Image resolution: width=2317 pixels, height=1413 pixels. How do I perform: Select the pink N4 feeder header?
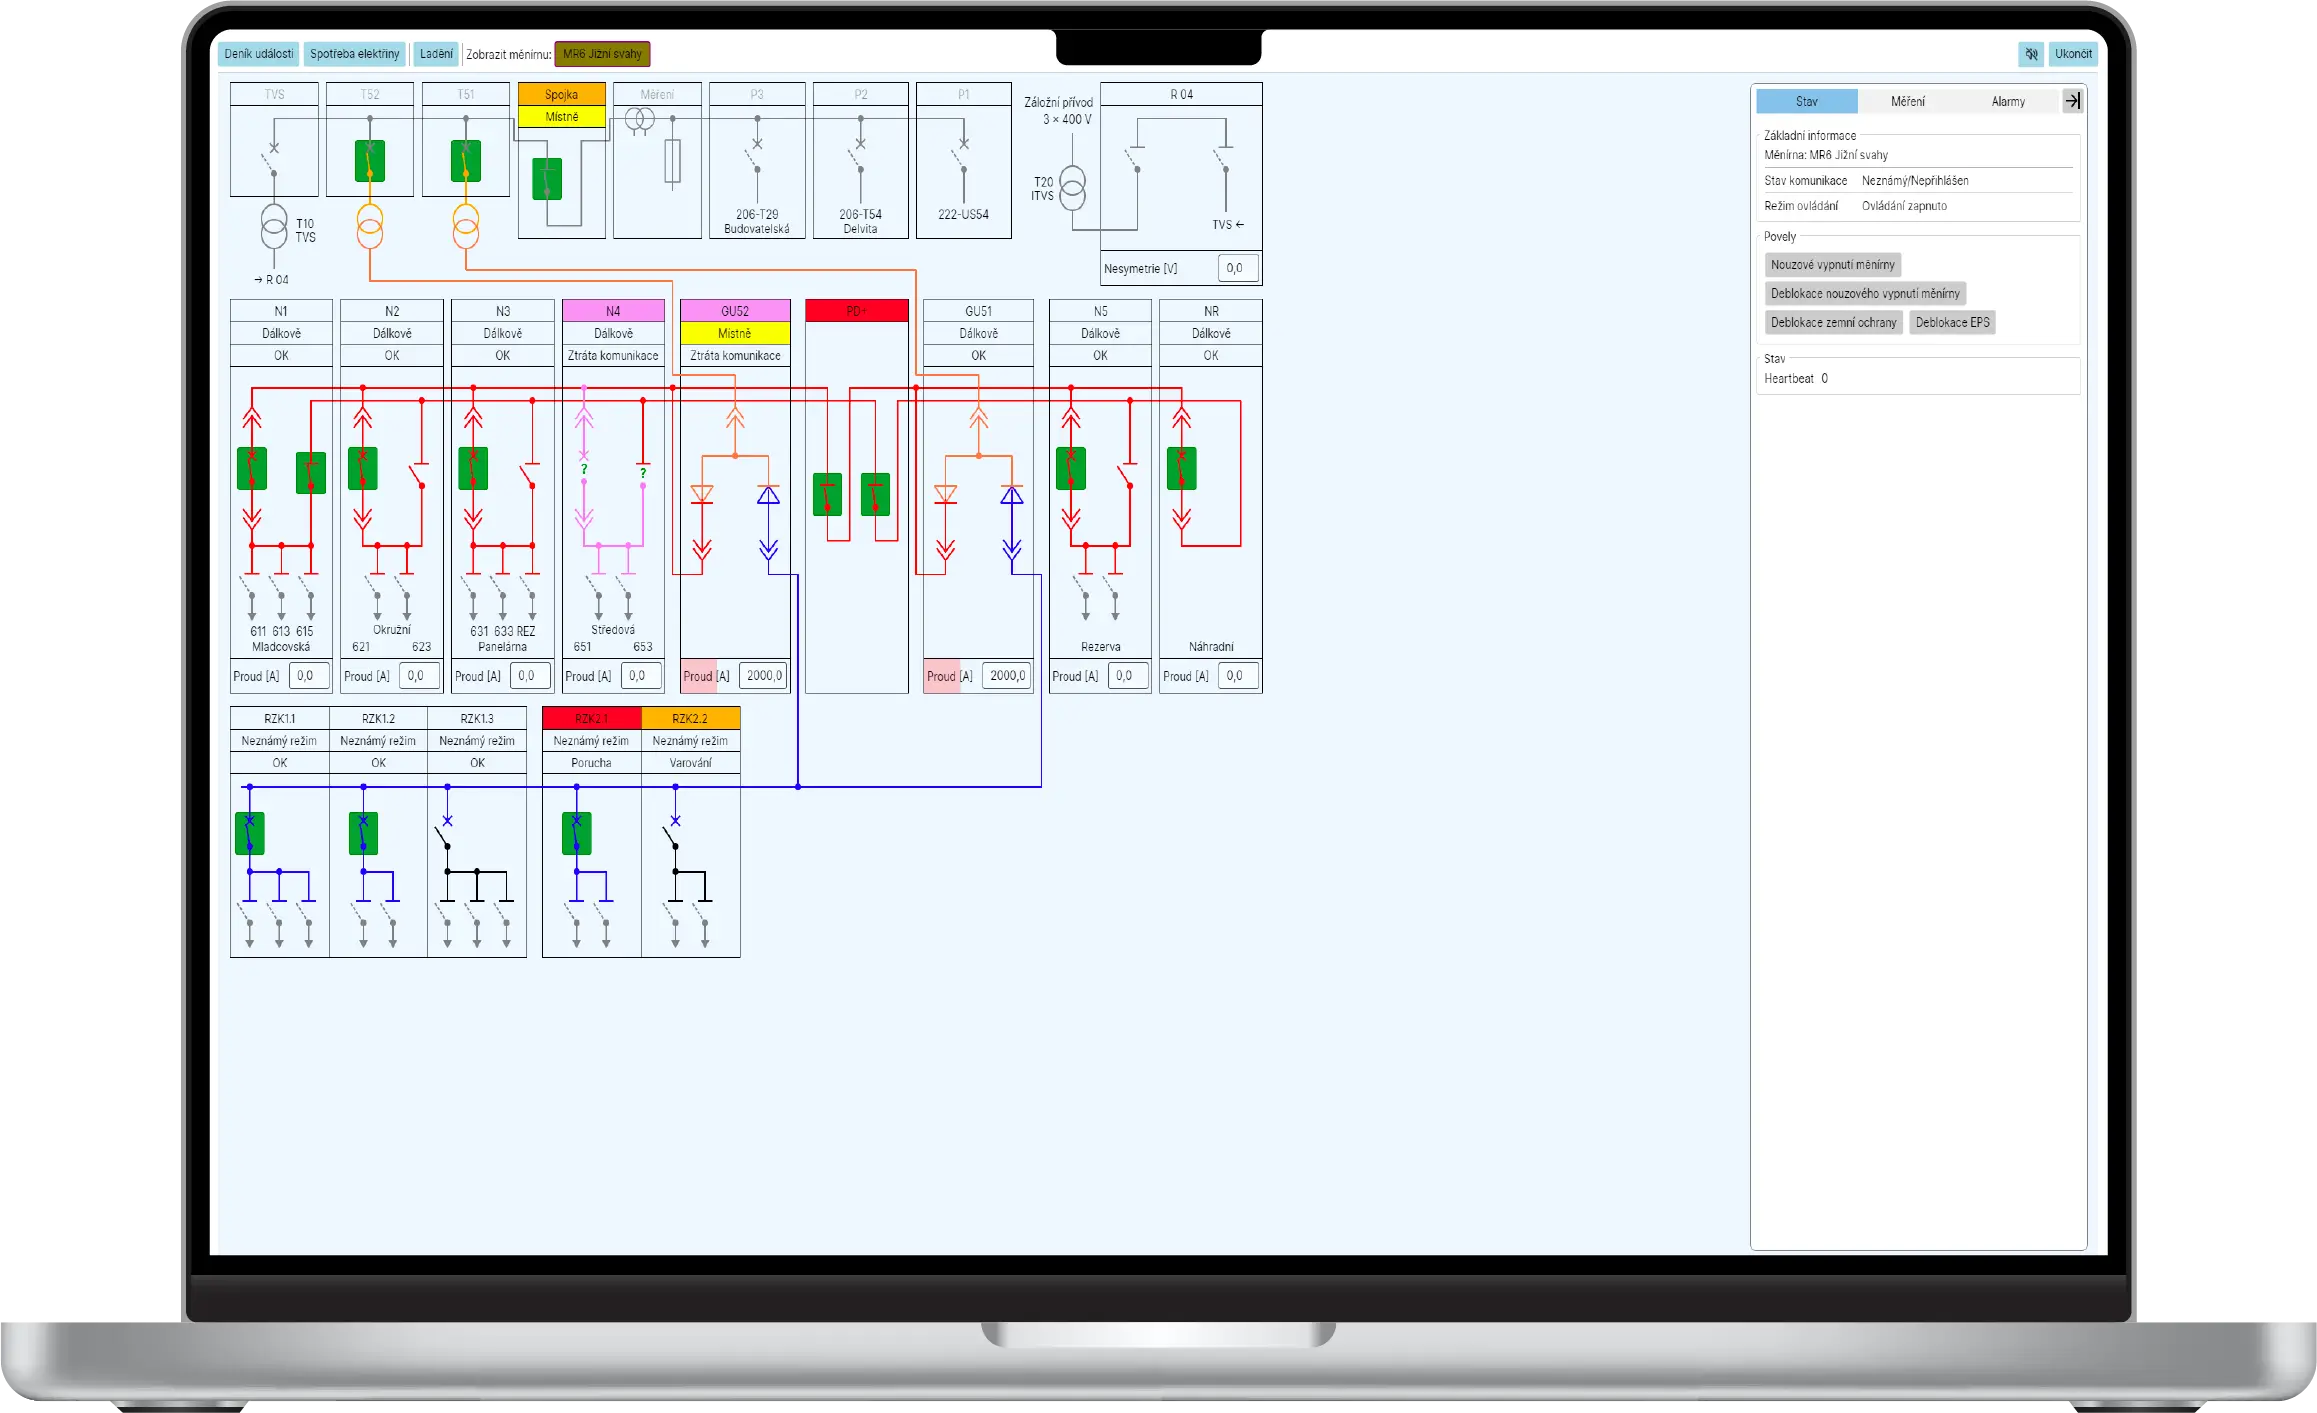pos(613,311)
